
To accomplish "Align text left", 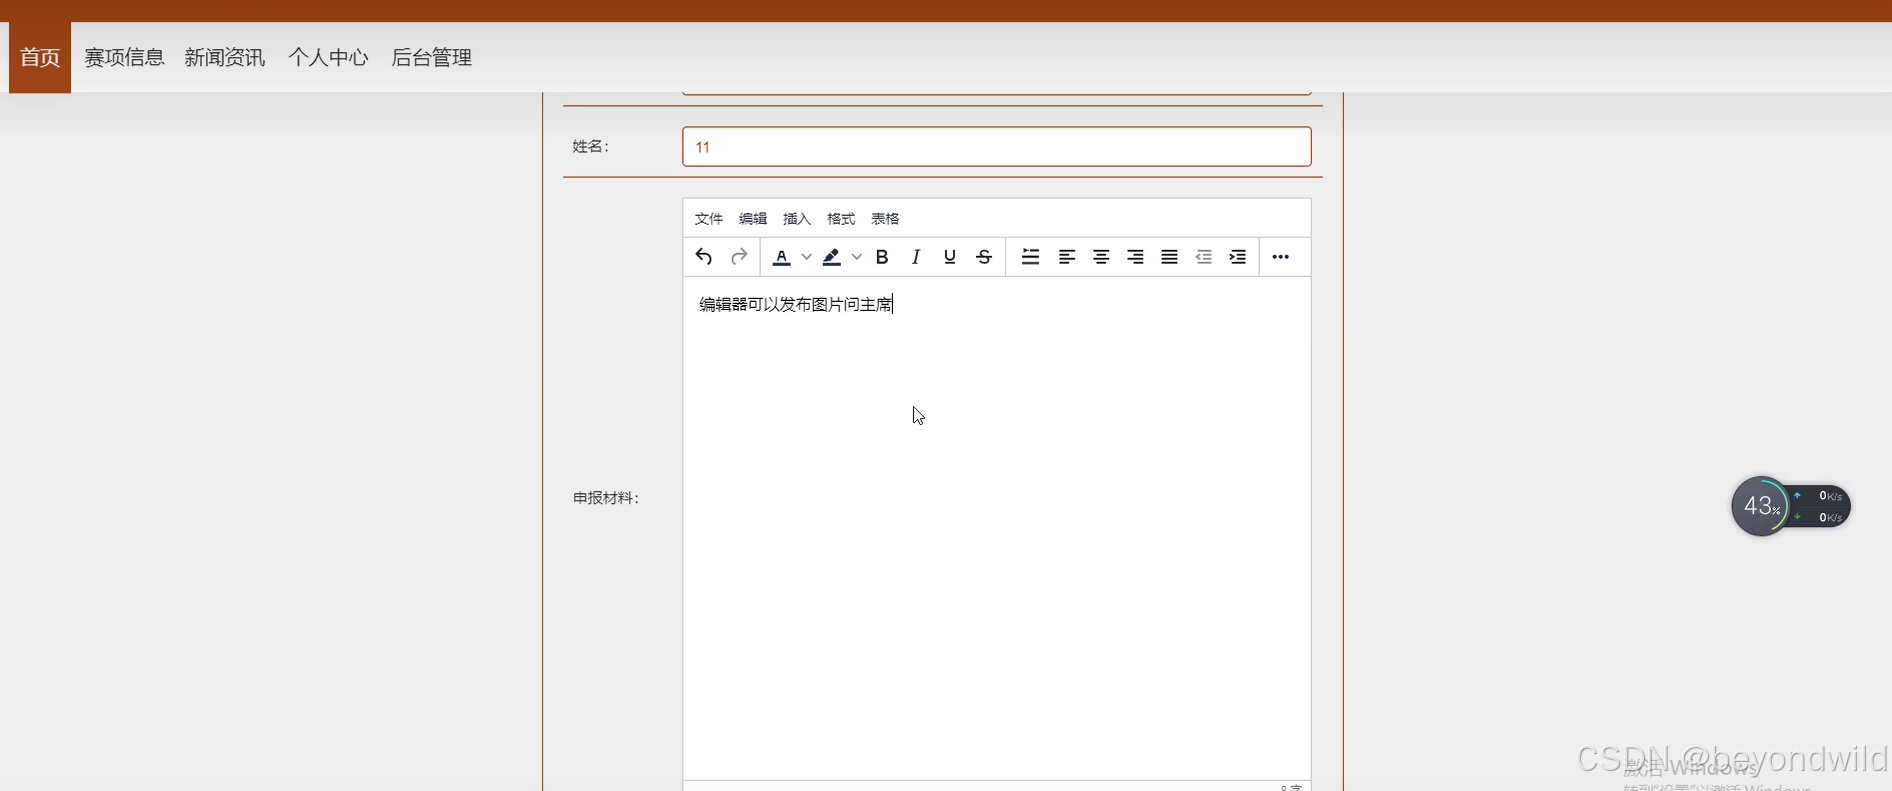I will [x=1067, y=257].
